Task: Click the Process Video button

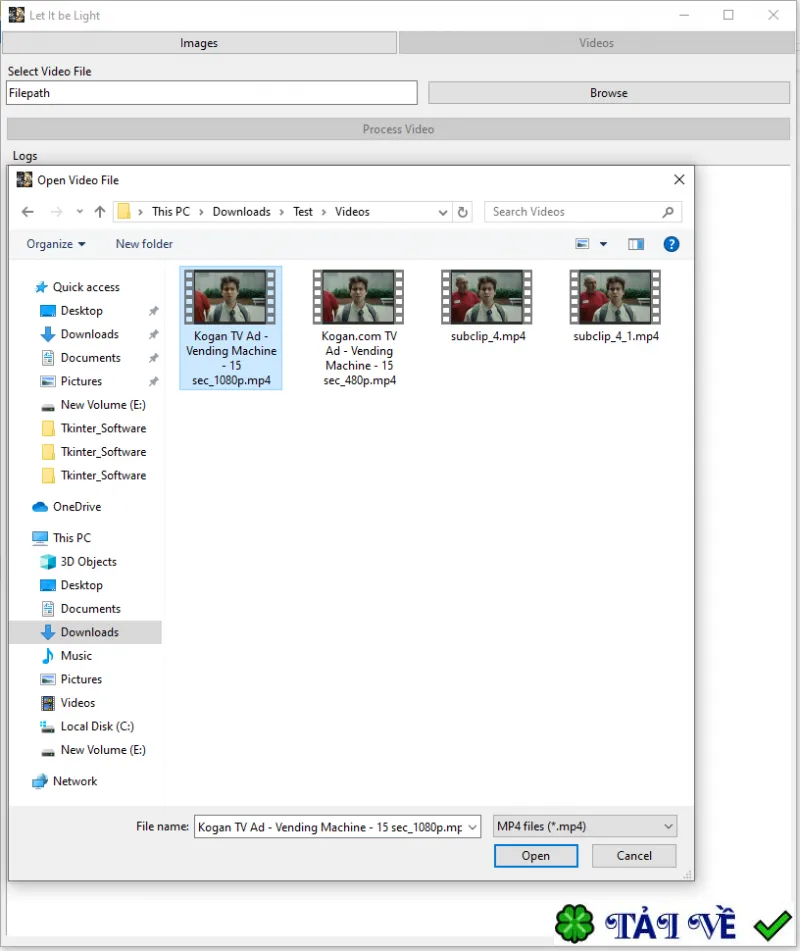Action: coord(398,129)
